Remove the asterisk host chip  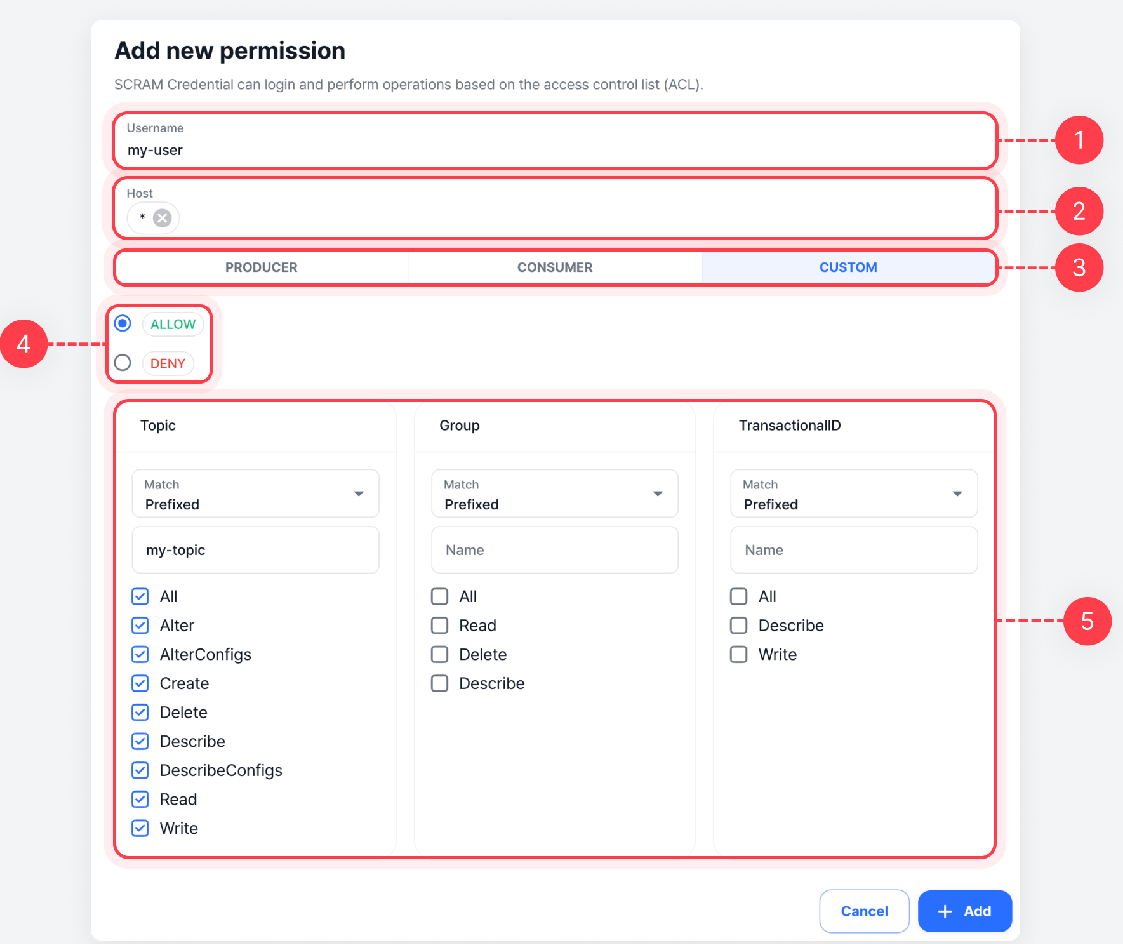pos(162,218)
